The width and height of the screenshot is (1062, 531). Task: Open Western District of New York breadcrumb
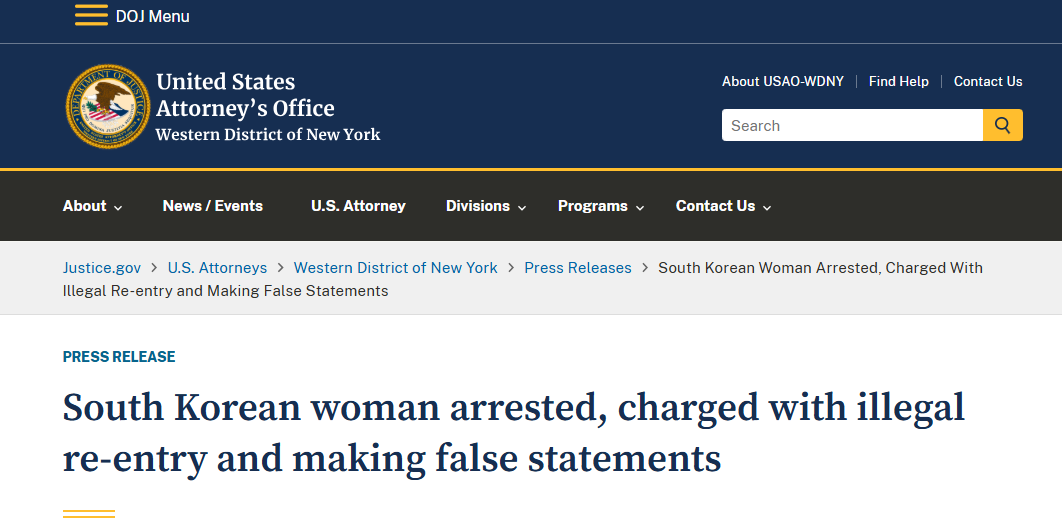396,268
